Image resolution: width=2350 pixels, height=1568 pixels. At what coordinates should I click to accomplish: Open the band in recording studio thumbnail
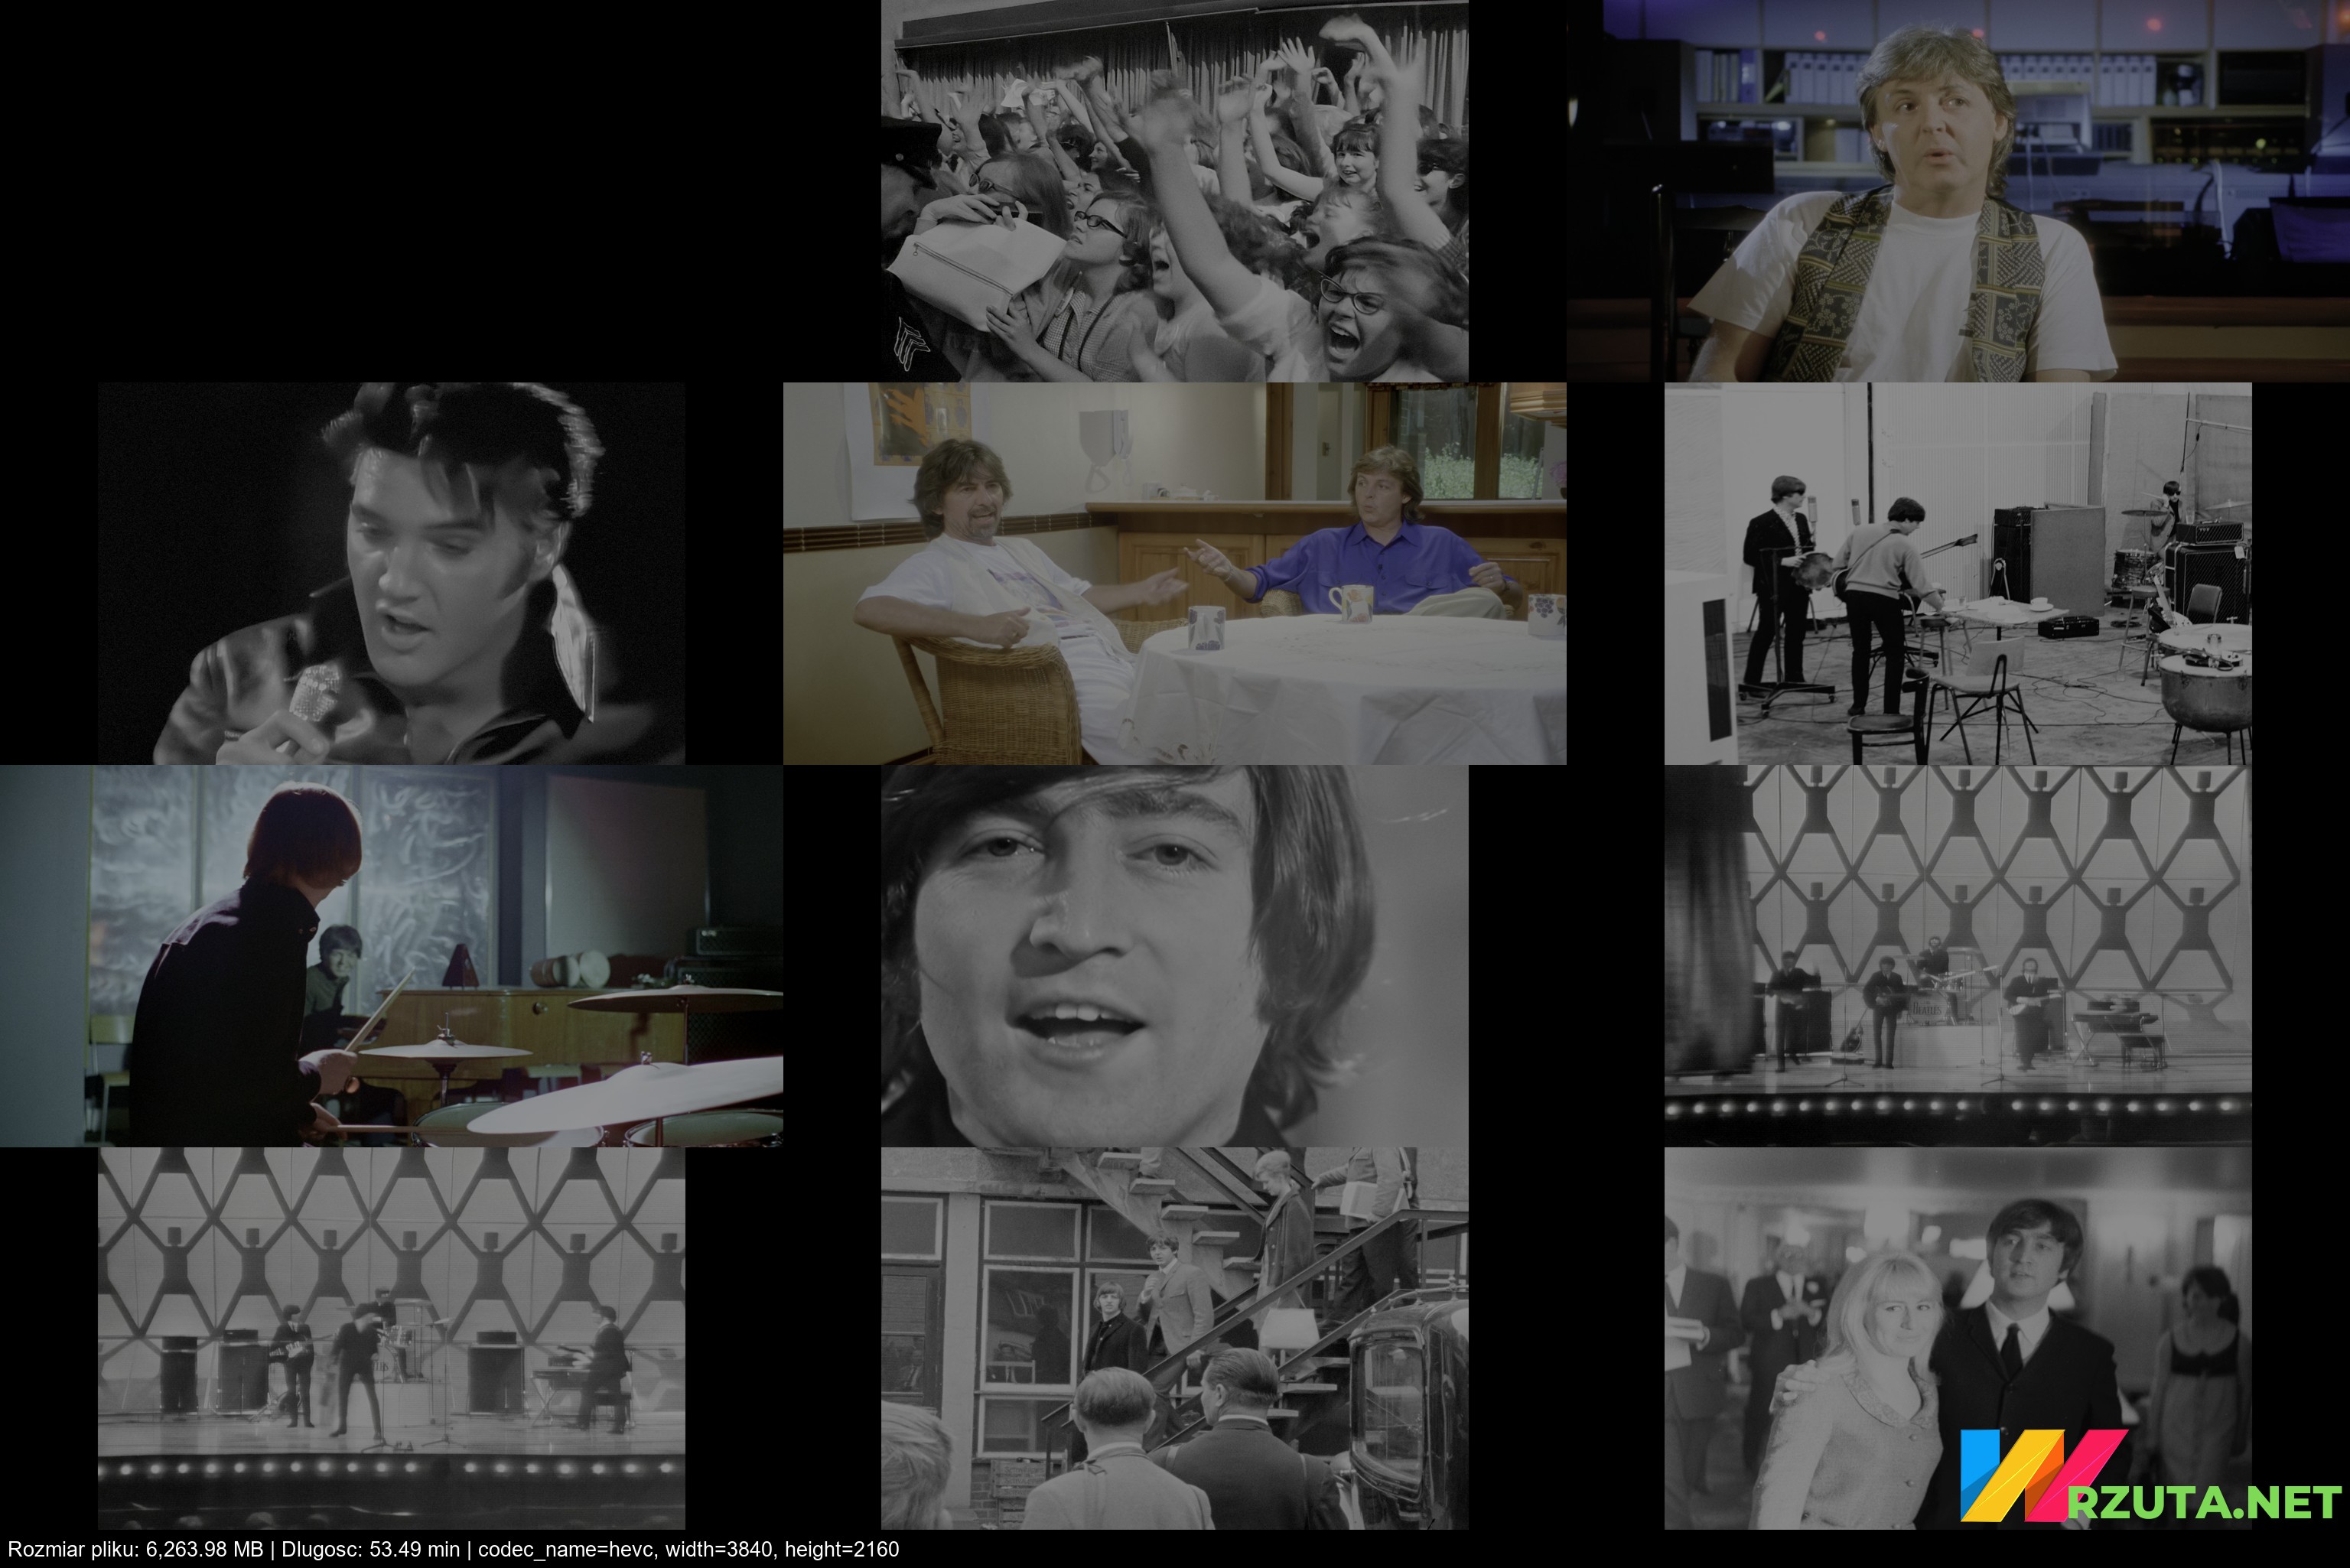pyautogui.click(x=1957, y=573)
